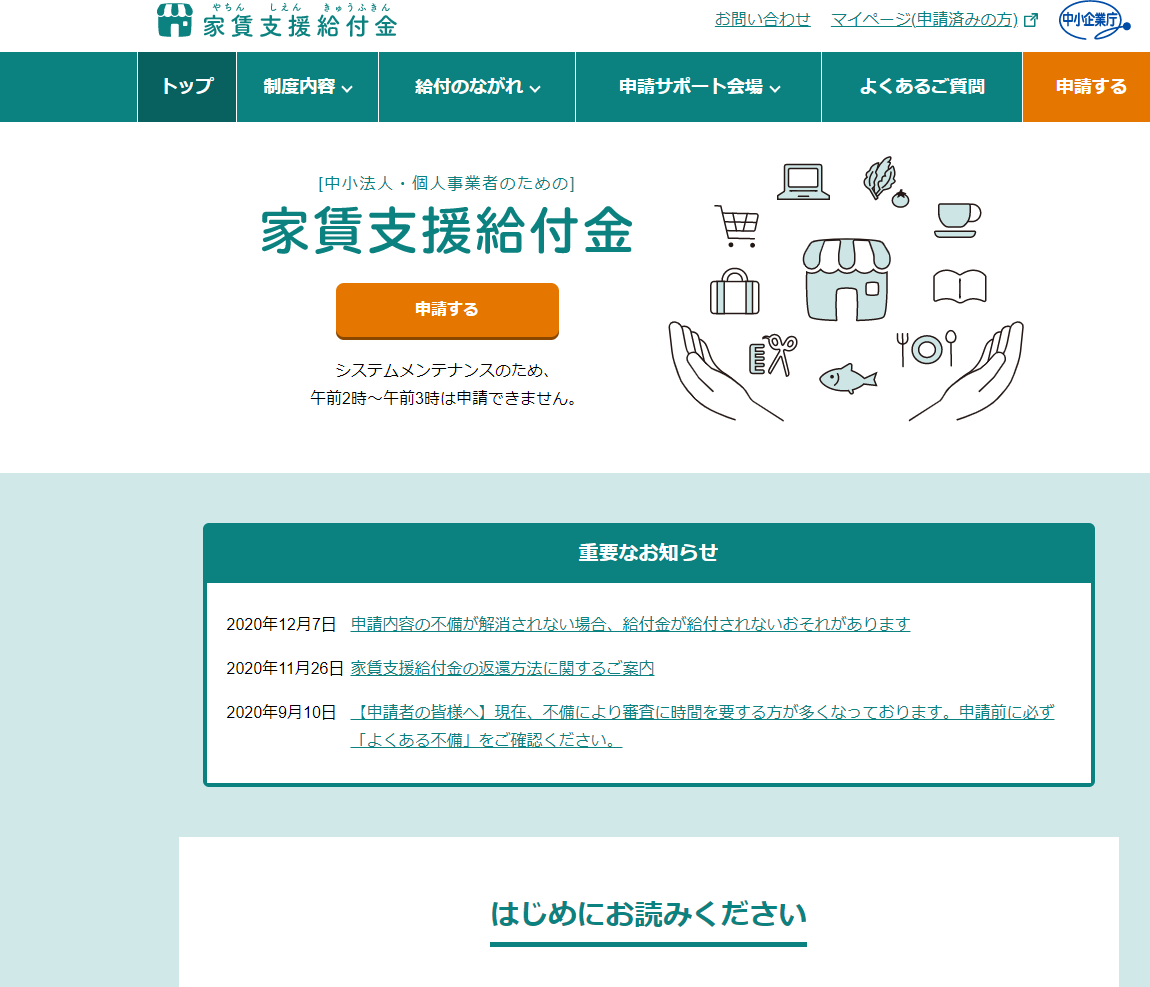
Task: Select the トップ navigation tab
Action: point(187,87)
